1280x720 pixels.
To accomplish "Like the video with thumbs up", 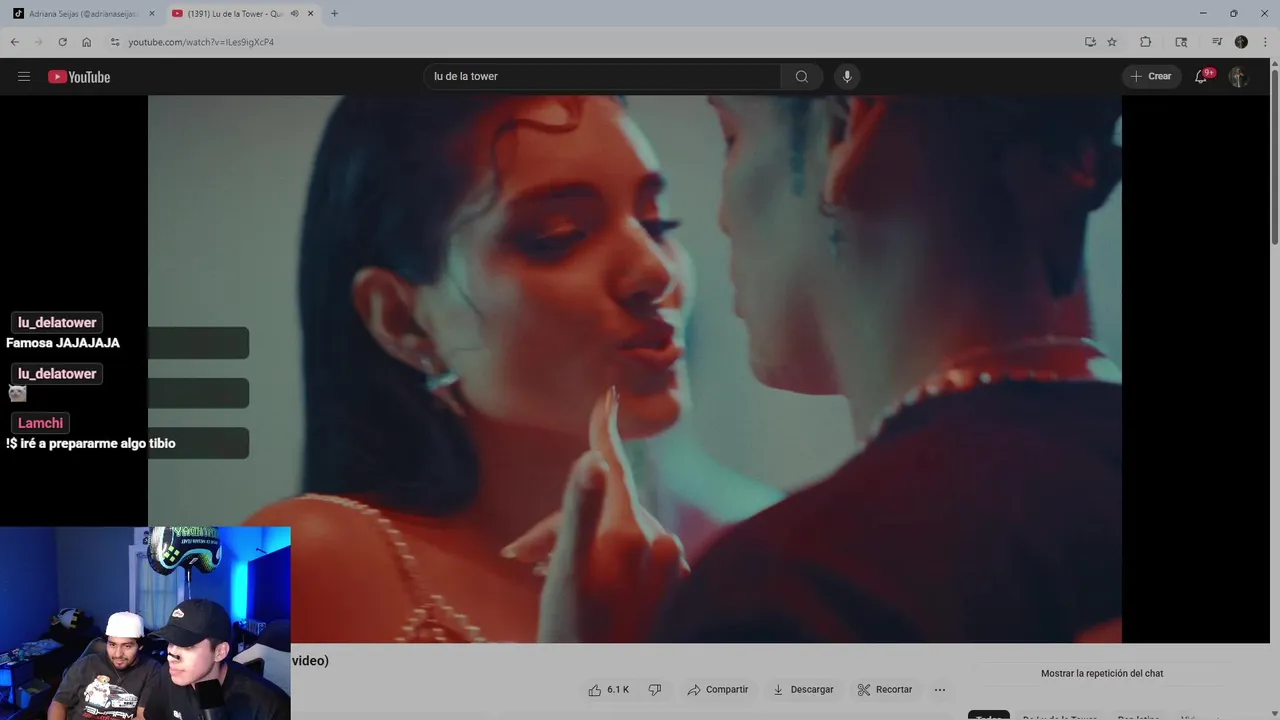I will [x=595, y=690].
